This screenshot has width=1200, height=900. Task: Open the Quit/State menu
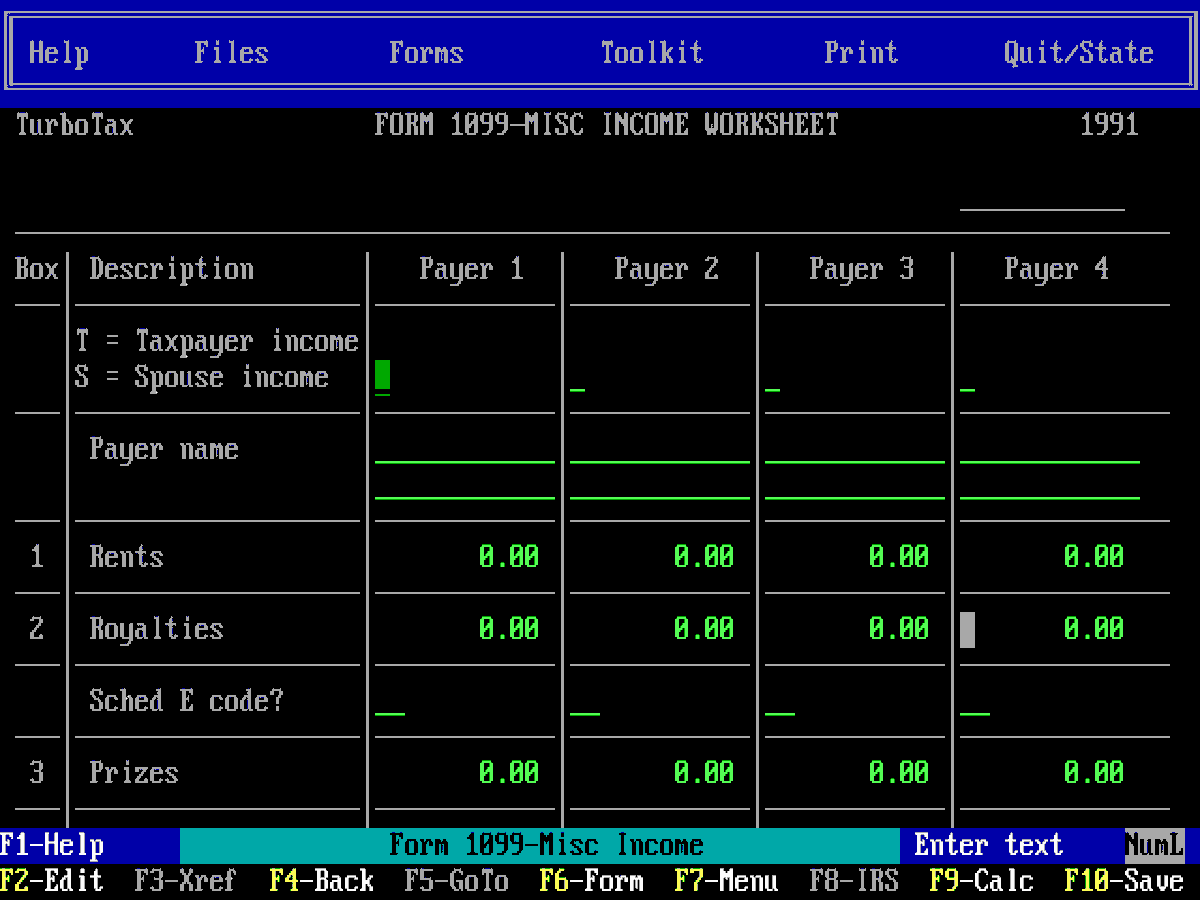click(1079, 53)
